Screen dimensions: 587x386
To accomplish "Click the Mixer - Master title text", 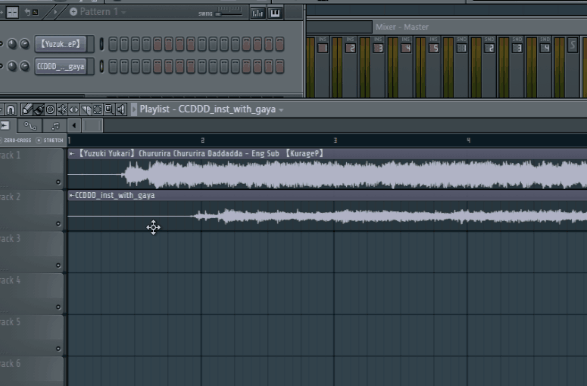I will pyautogui.click(x=402, y=27).
